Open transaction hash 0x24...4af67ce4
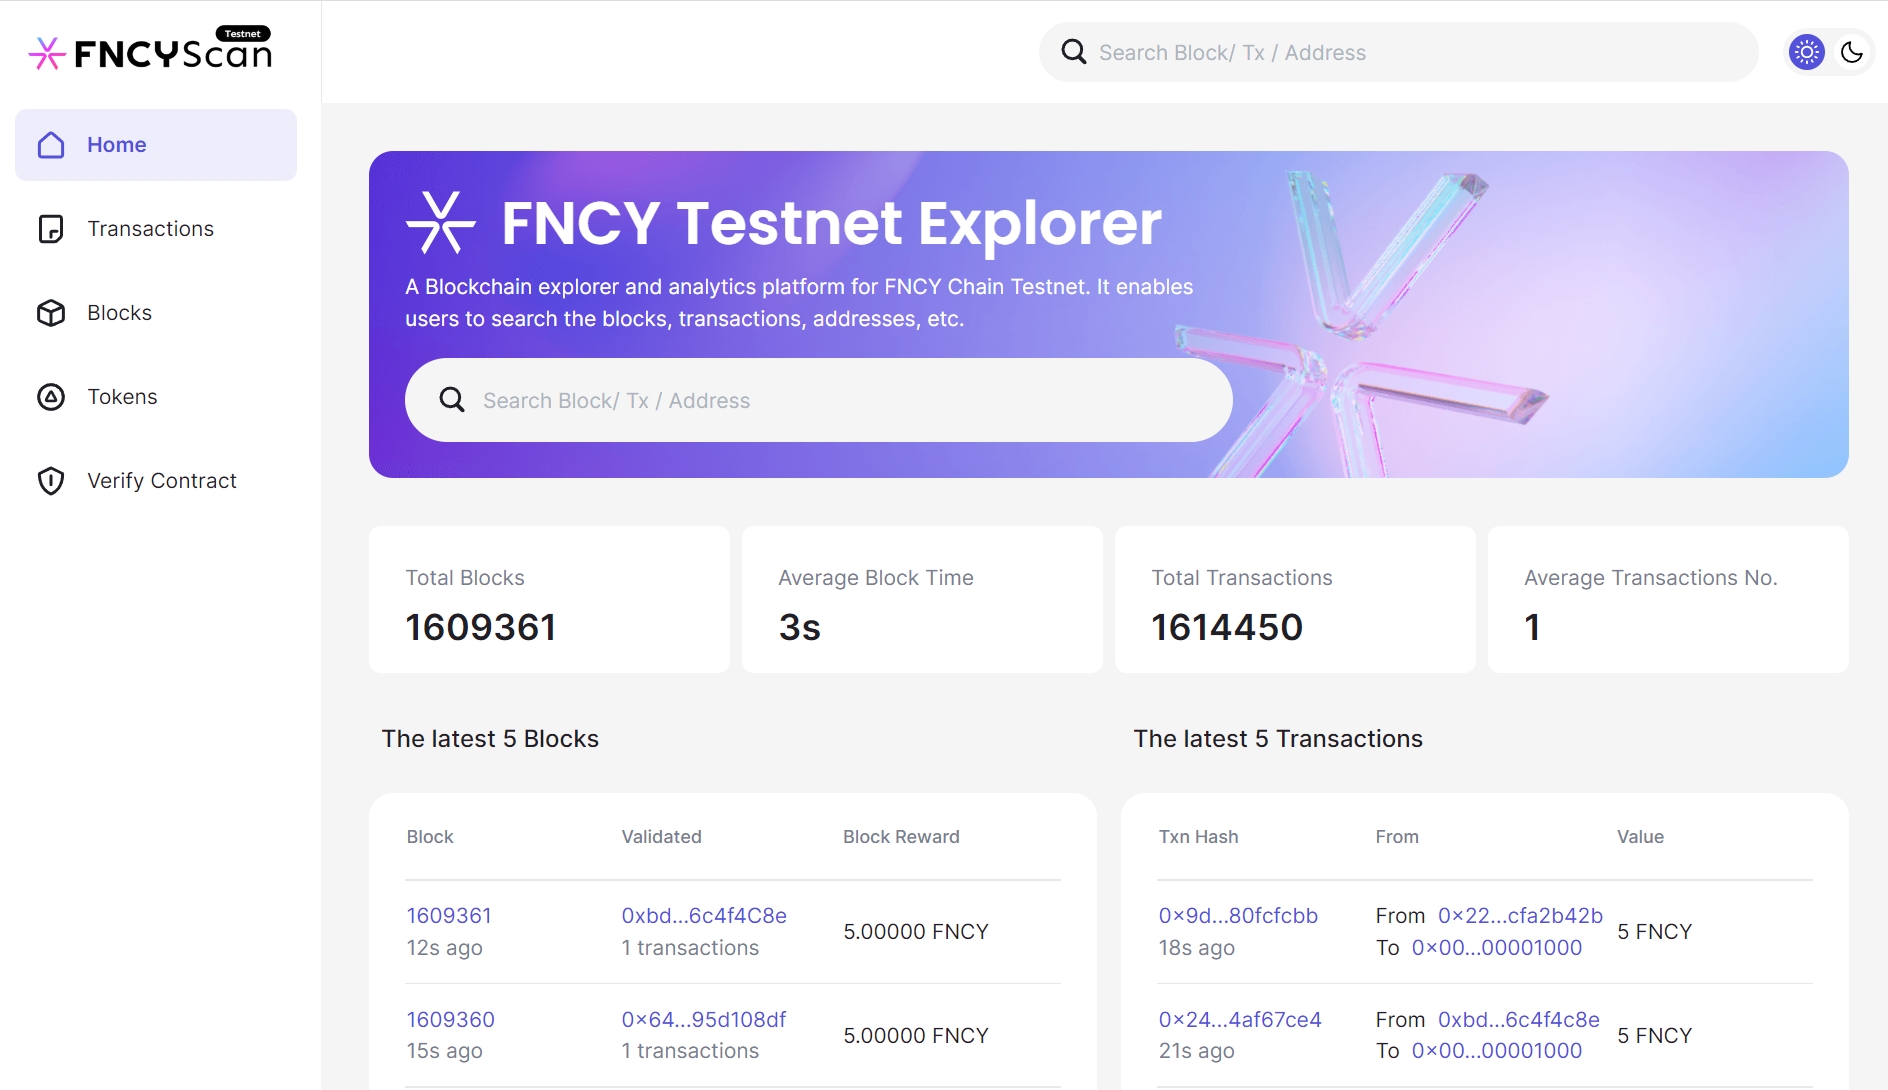The width and height of the screenshot is (1888, 1090). click(x=1239, y=1019)
